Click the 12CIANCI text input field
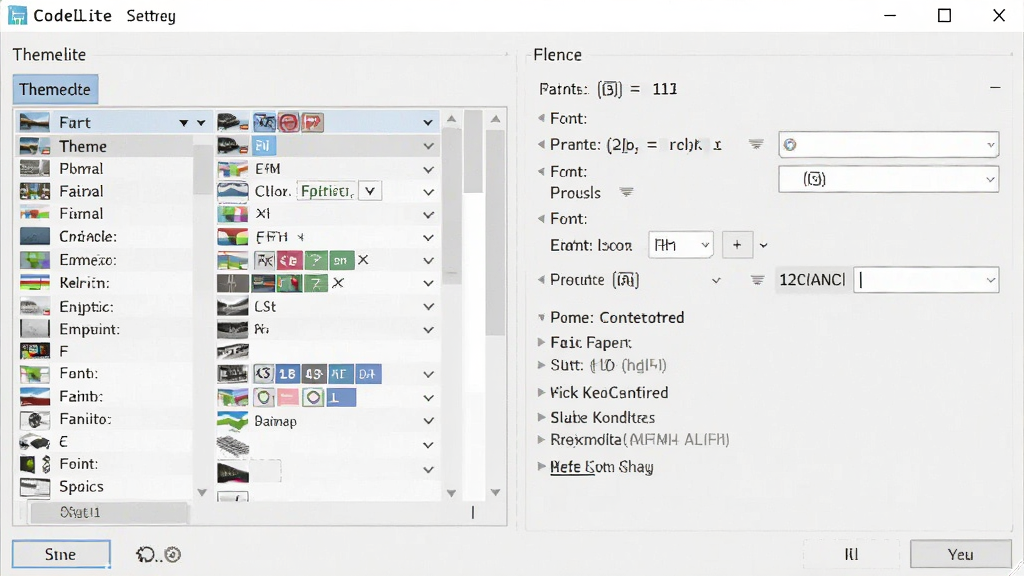Screen dimensions: 1024x576 click(926, 280)
